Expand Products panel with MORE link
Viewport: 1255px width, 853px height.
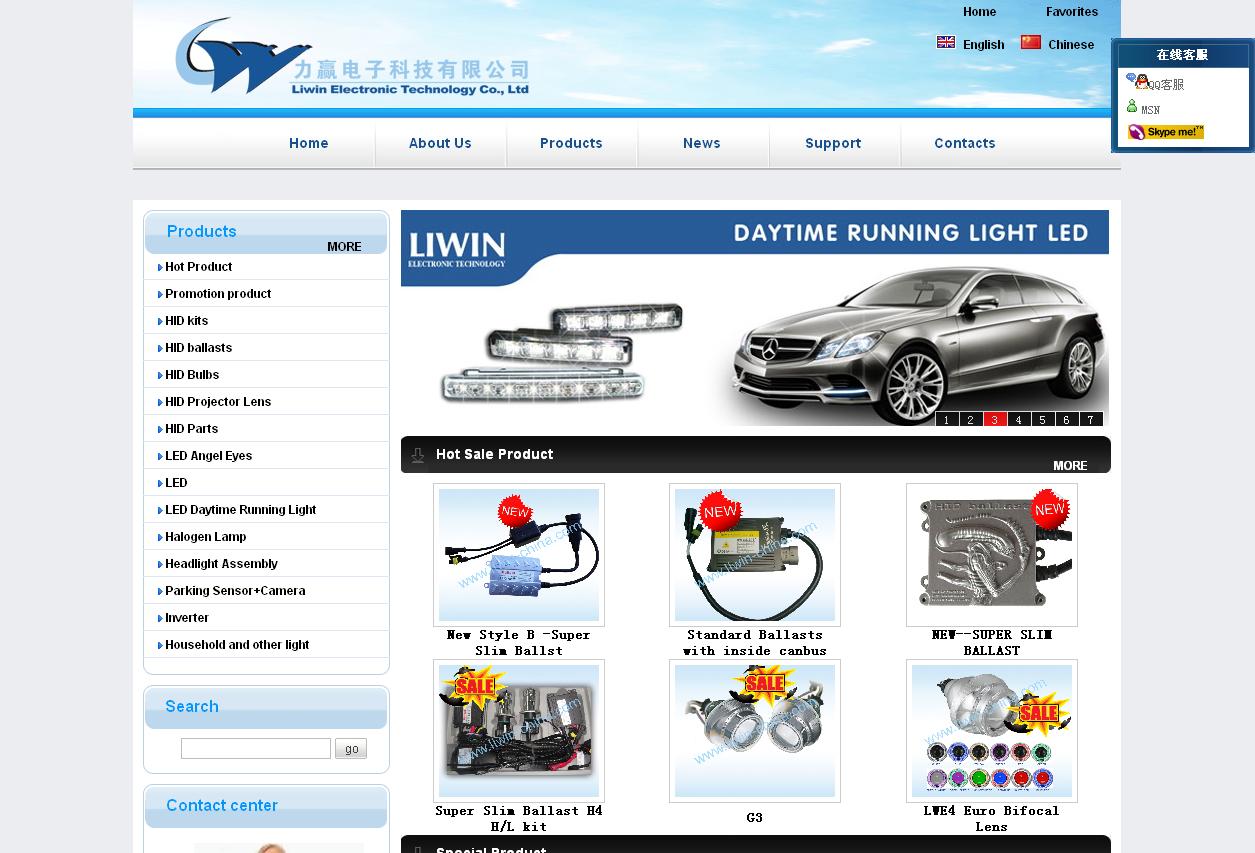pyautogui.click(x=344, y=247)
